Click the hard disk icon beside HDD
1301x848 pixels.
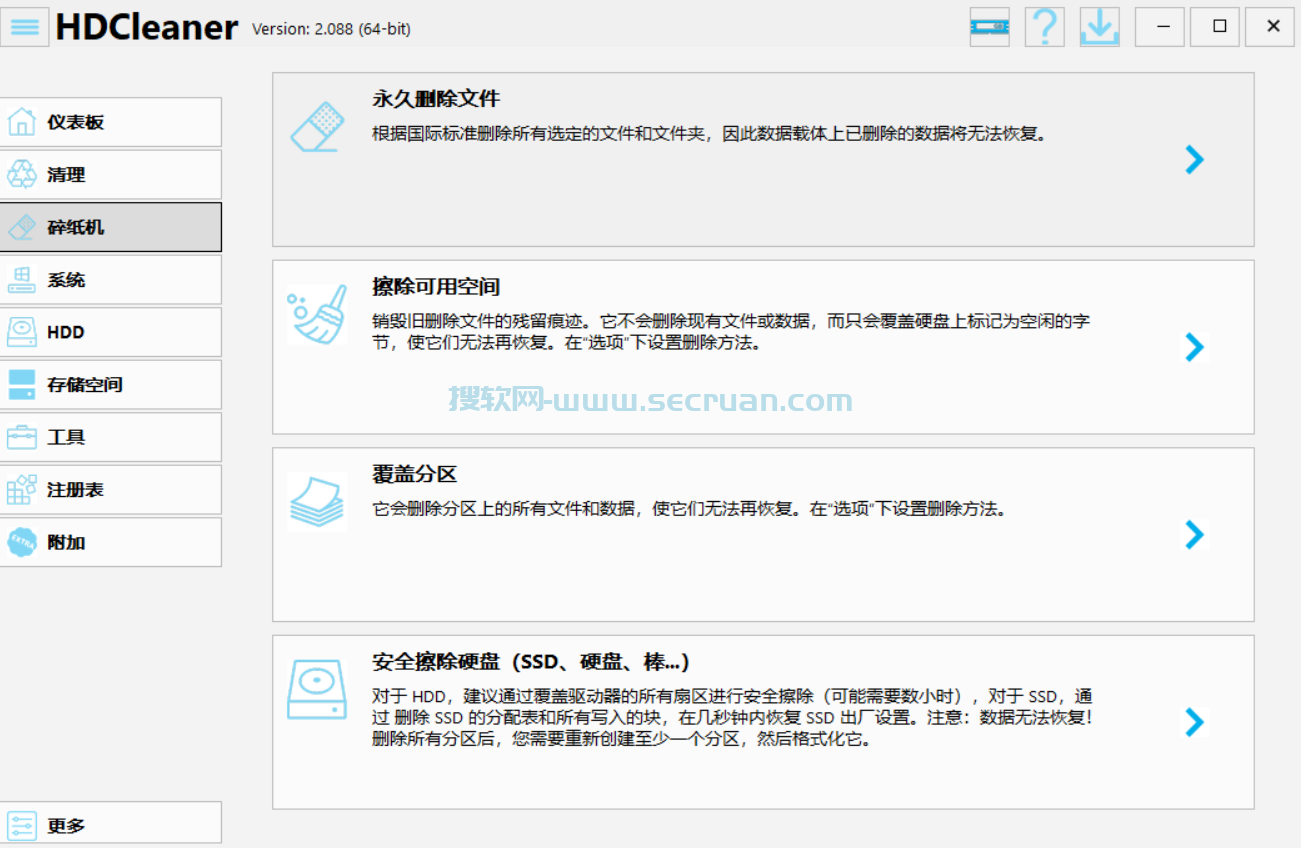tap(22, 332)
